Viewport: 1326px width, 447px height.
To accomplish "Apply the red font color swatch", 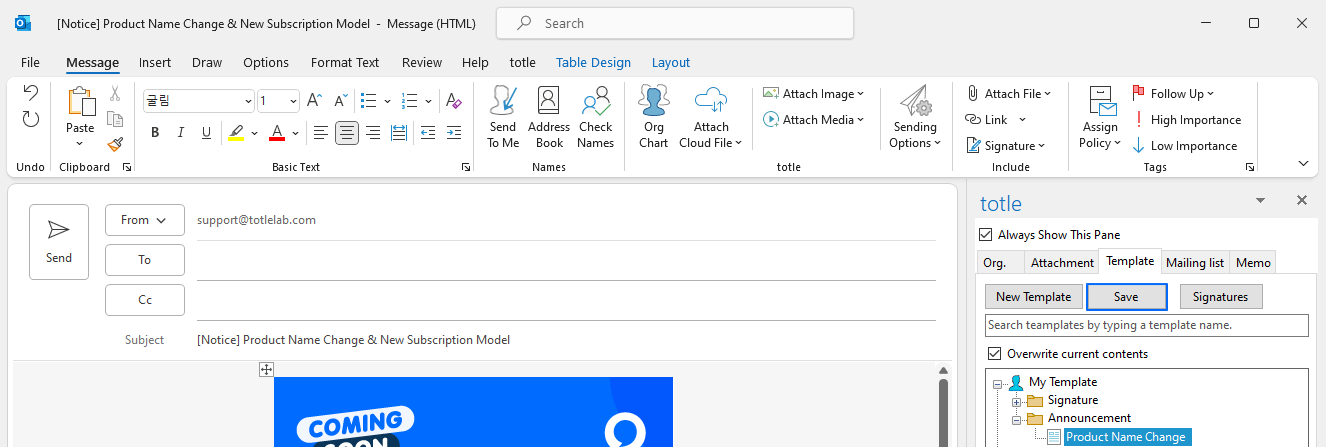I will pyautogui.click(x=277, y=132).
